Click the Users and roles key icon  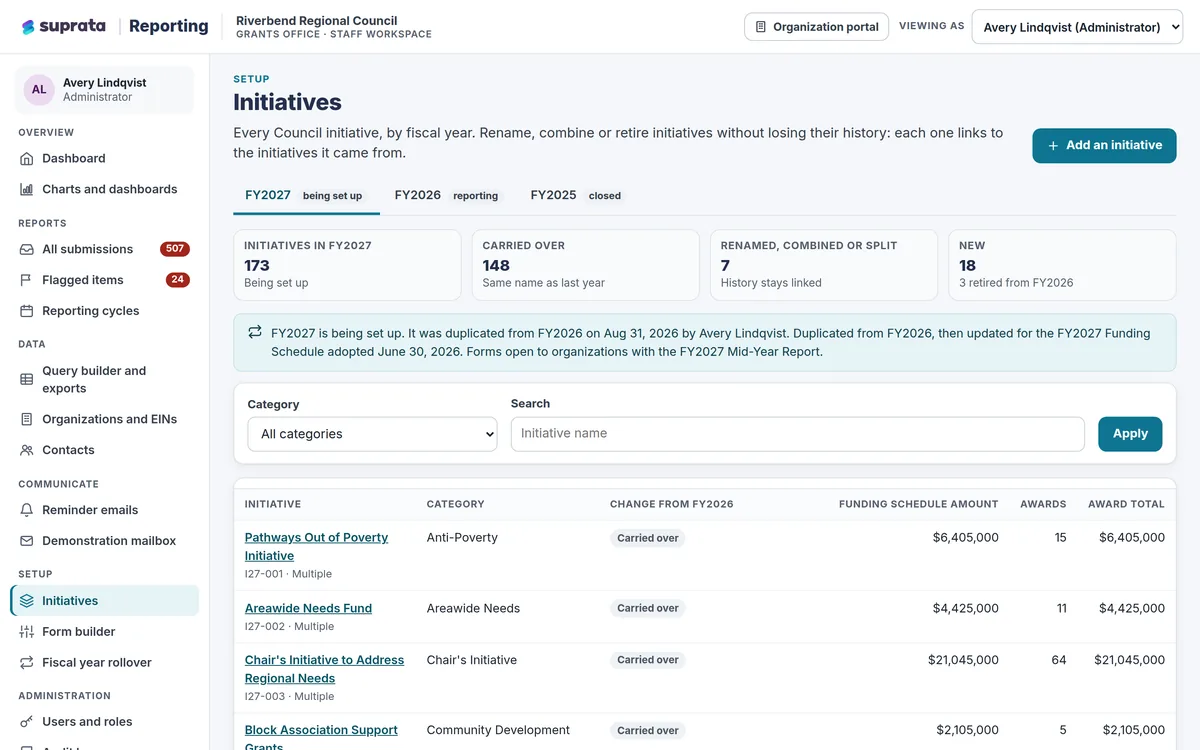[x=27, y=722]
